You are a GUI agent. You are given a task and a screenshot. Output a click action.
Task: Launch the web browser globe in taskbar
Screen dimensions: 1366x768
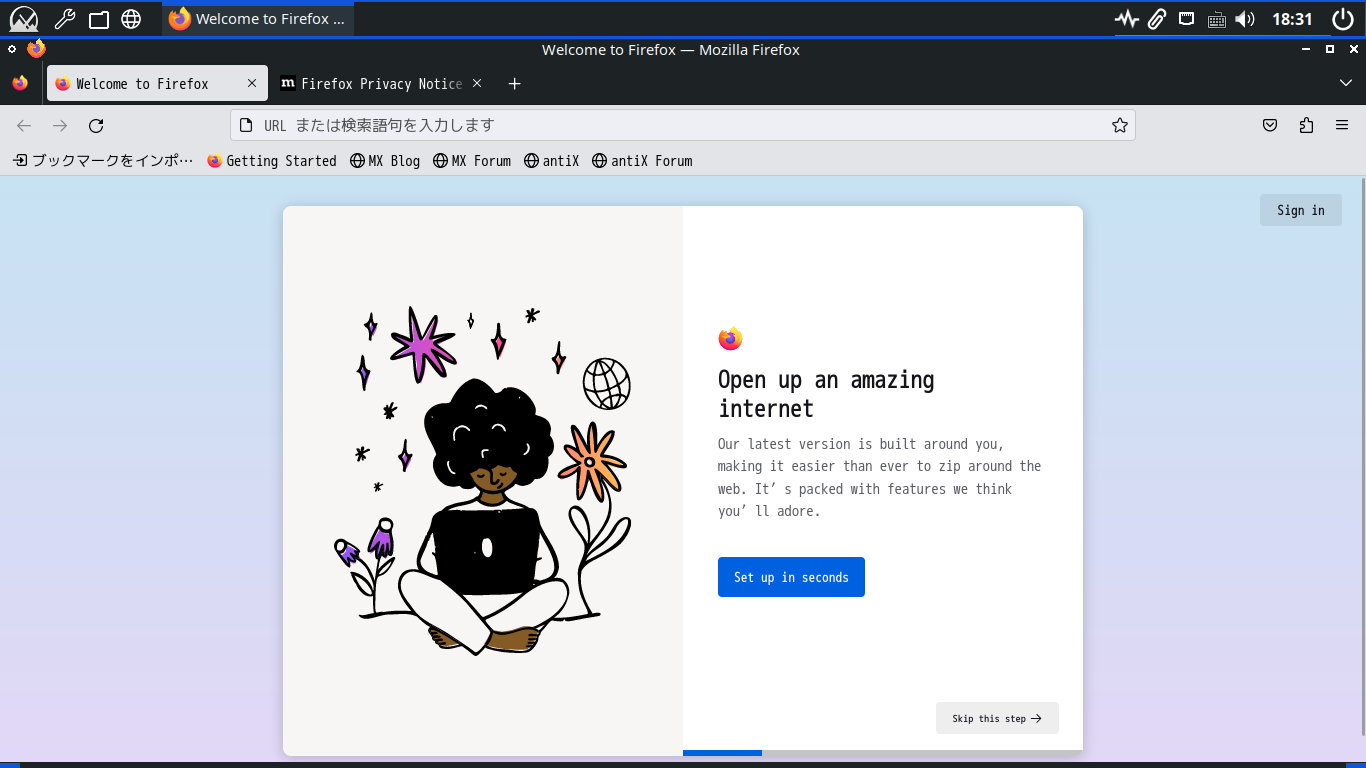[131, 19]
